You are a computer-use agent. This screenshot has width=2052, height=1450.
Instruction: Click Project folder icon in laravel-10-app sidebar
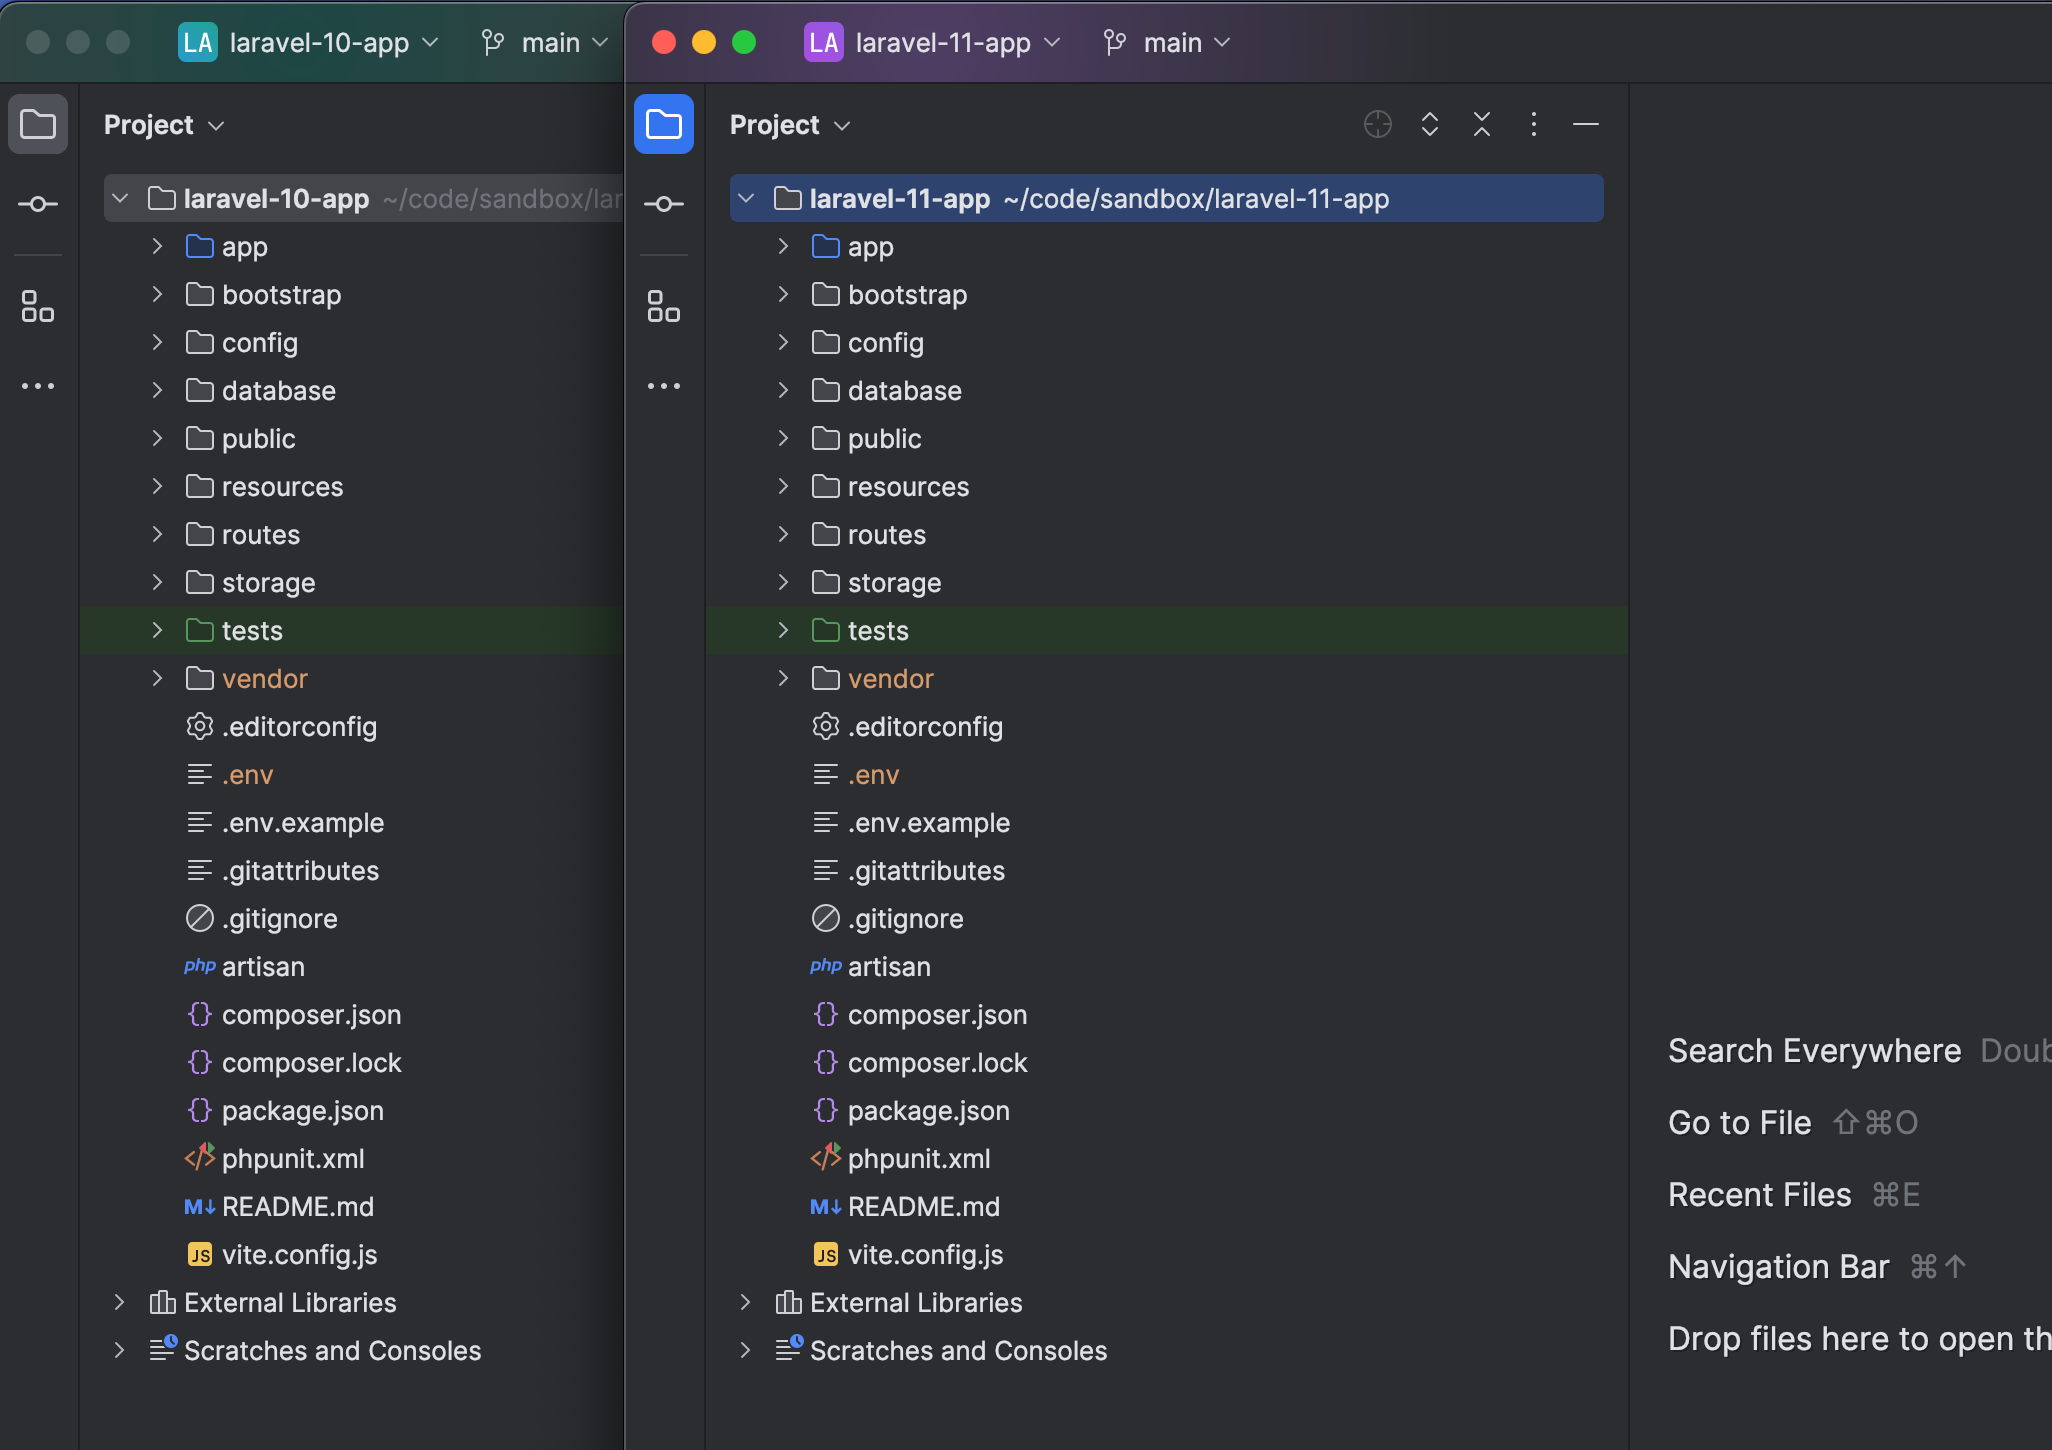[x=38, y=124]
